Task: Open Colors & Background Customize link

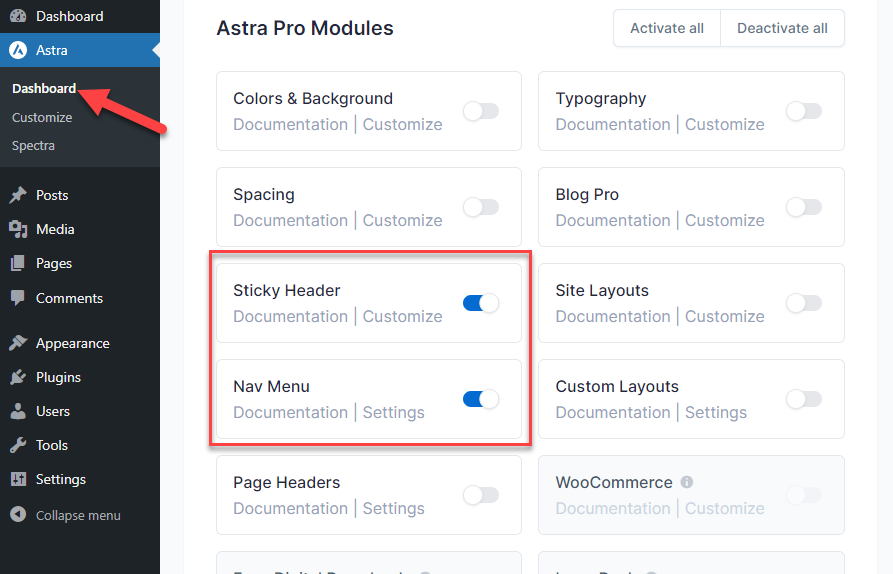Action: (403, 124)
